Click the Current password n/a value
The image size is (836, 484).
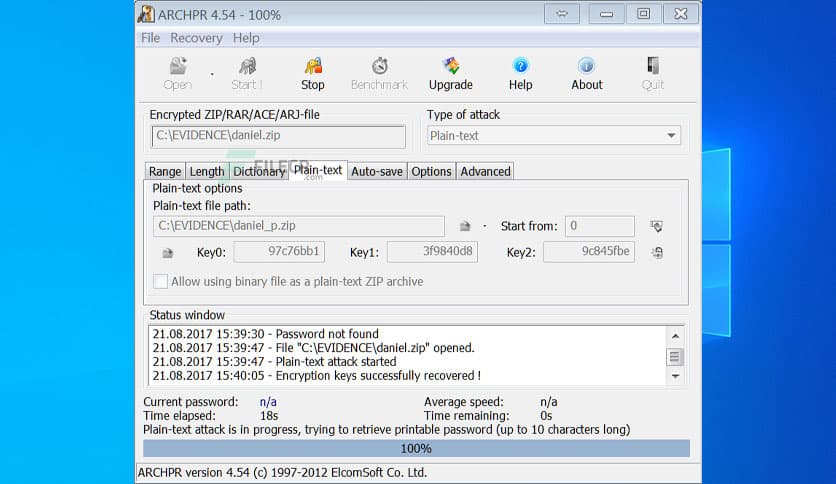268,402
